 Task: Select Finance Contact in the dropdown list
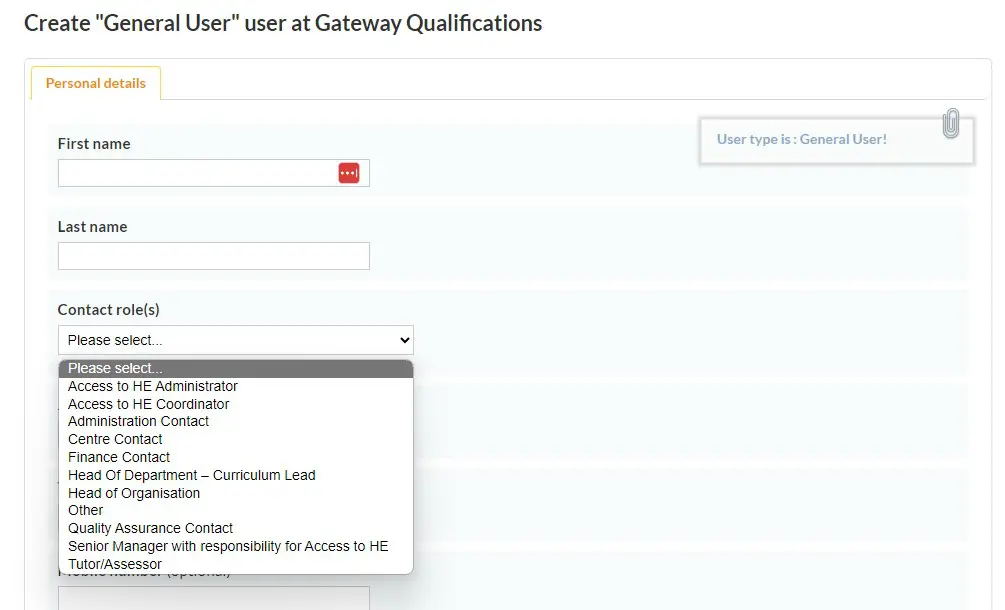[x=119, y=457]
